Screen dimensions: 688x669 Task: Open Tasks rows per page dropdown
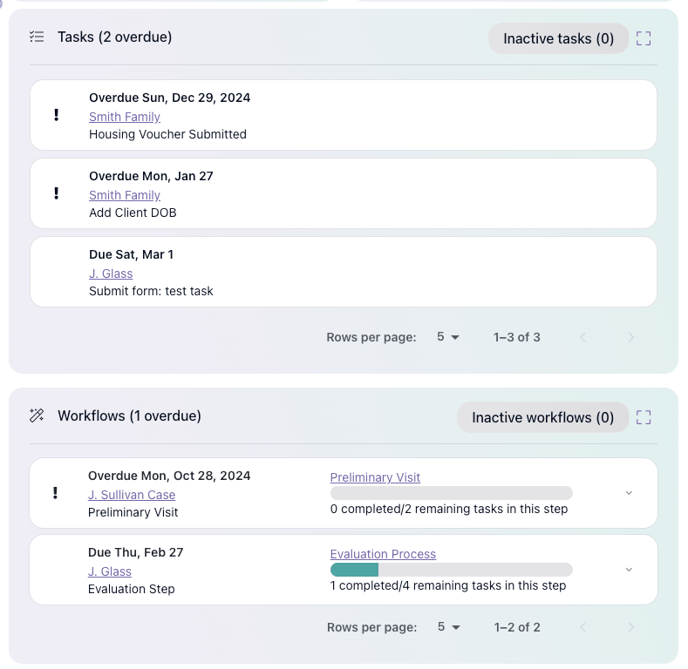448,337
